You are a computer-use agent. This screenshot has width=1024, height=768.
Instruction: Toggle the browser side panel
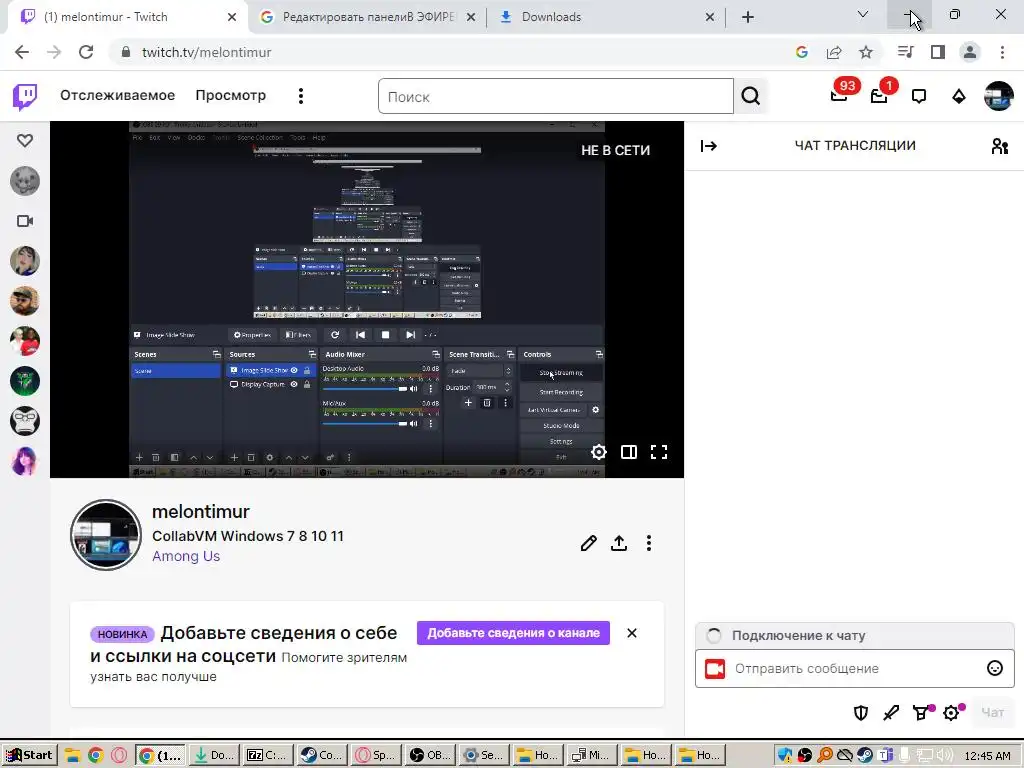click(x=938, y=52)
